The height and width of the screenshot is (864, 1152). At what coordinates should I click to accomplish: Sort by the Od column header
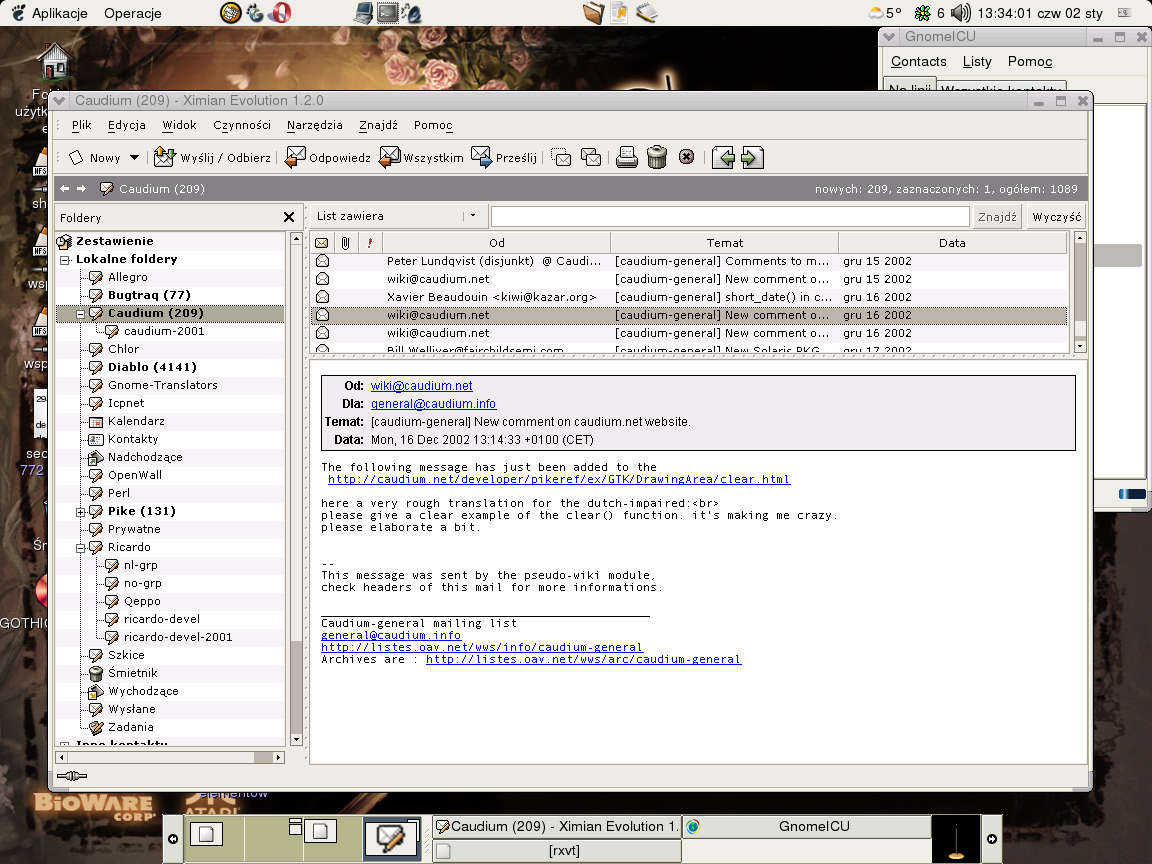point(497,243)
